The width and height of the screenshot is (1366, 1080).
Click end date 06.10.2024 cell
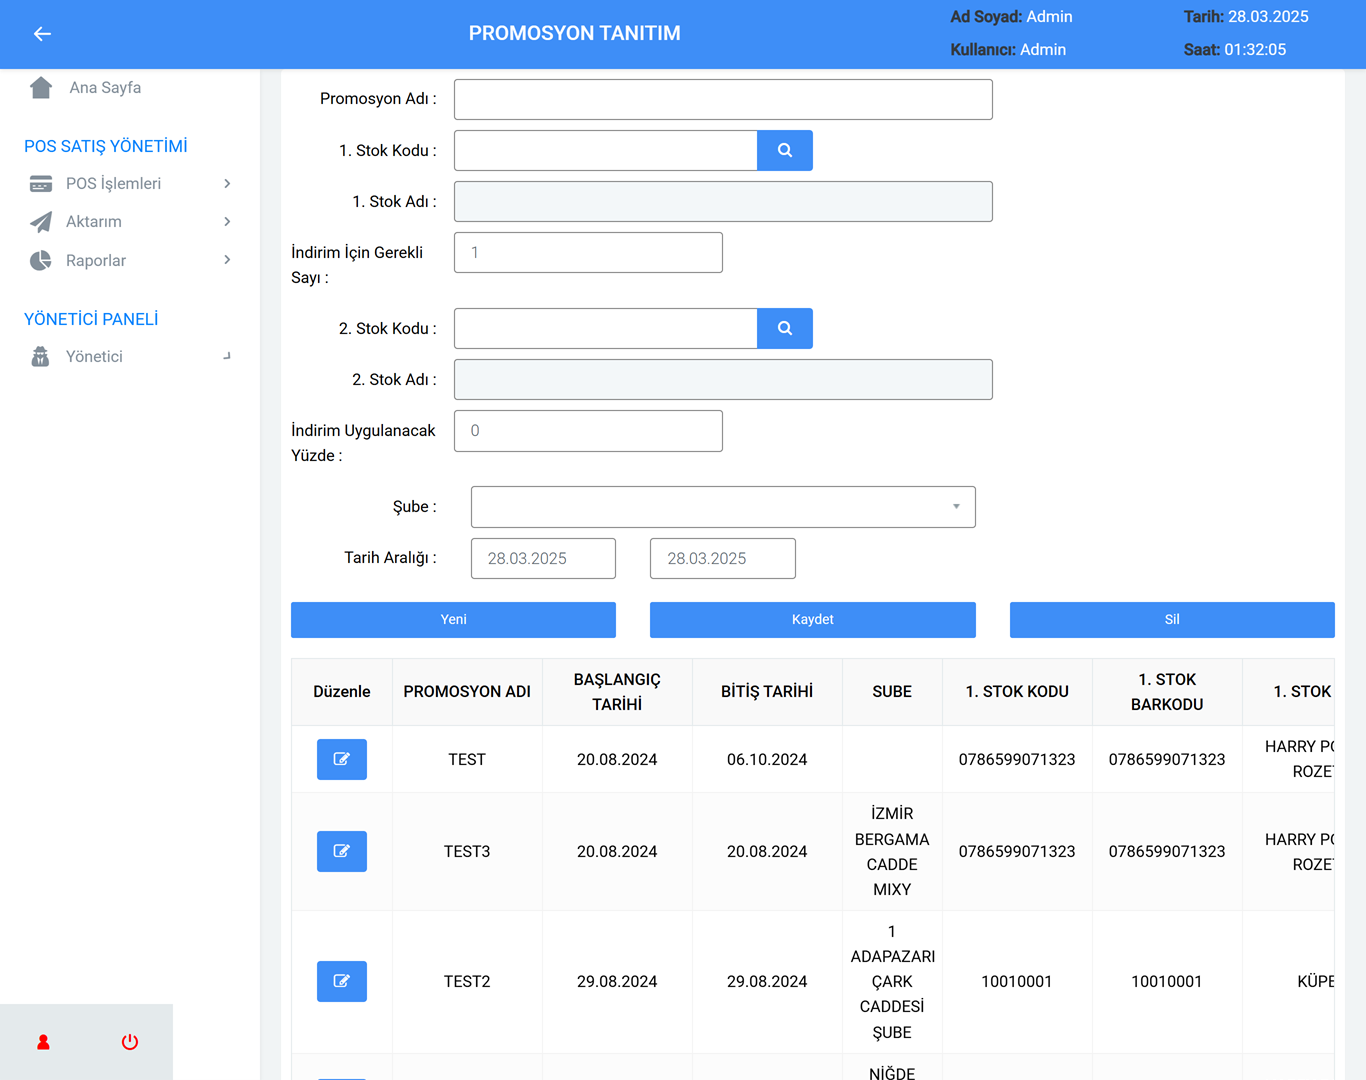coord(767,760)
